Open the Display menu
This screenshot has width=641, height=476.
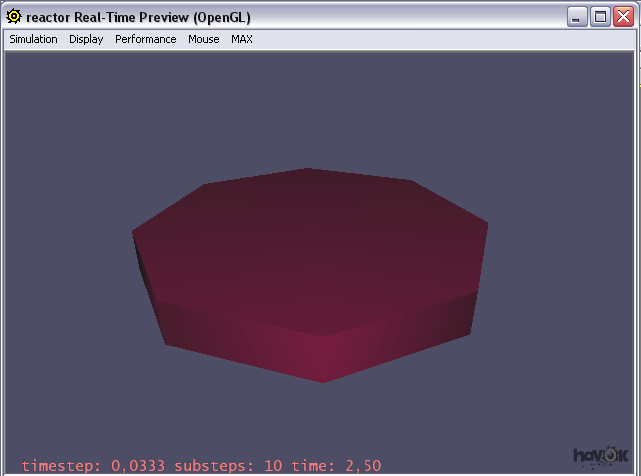pyautogui.click(x=86, y=39)
